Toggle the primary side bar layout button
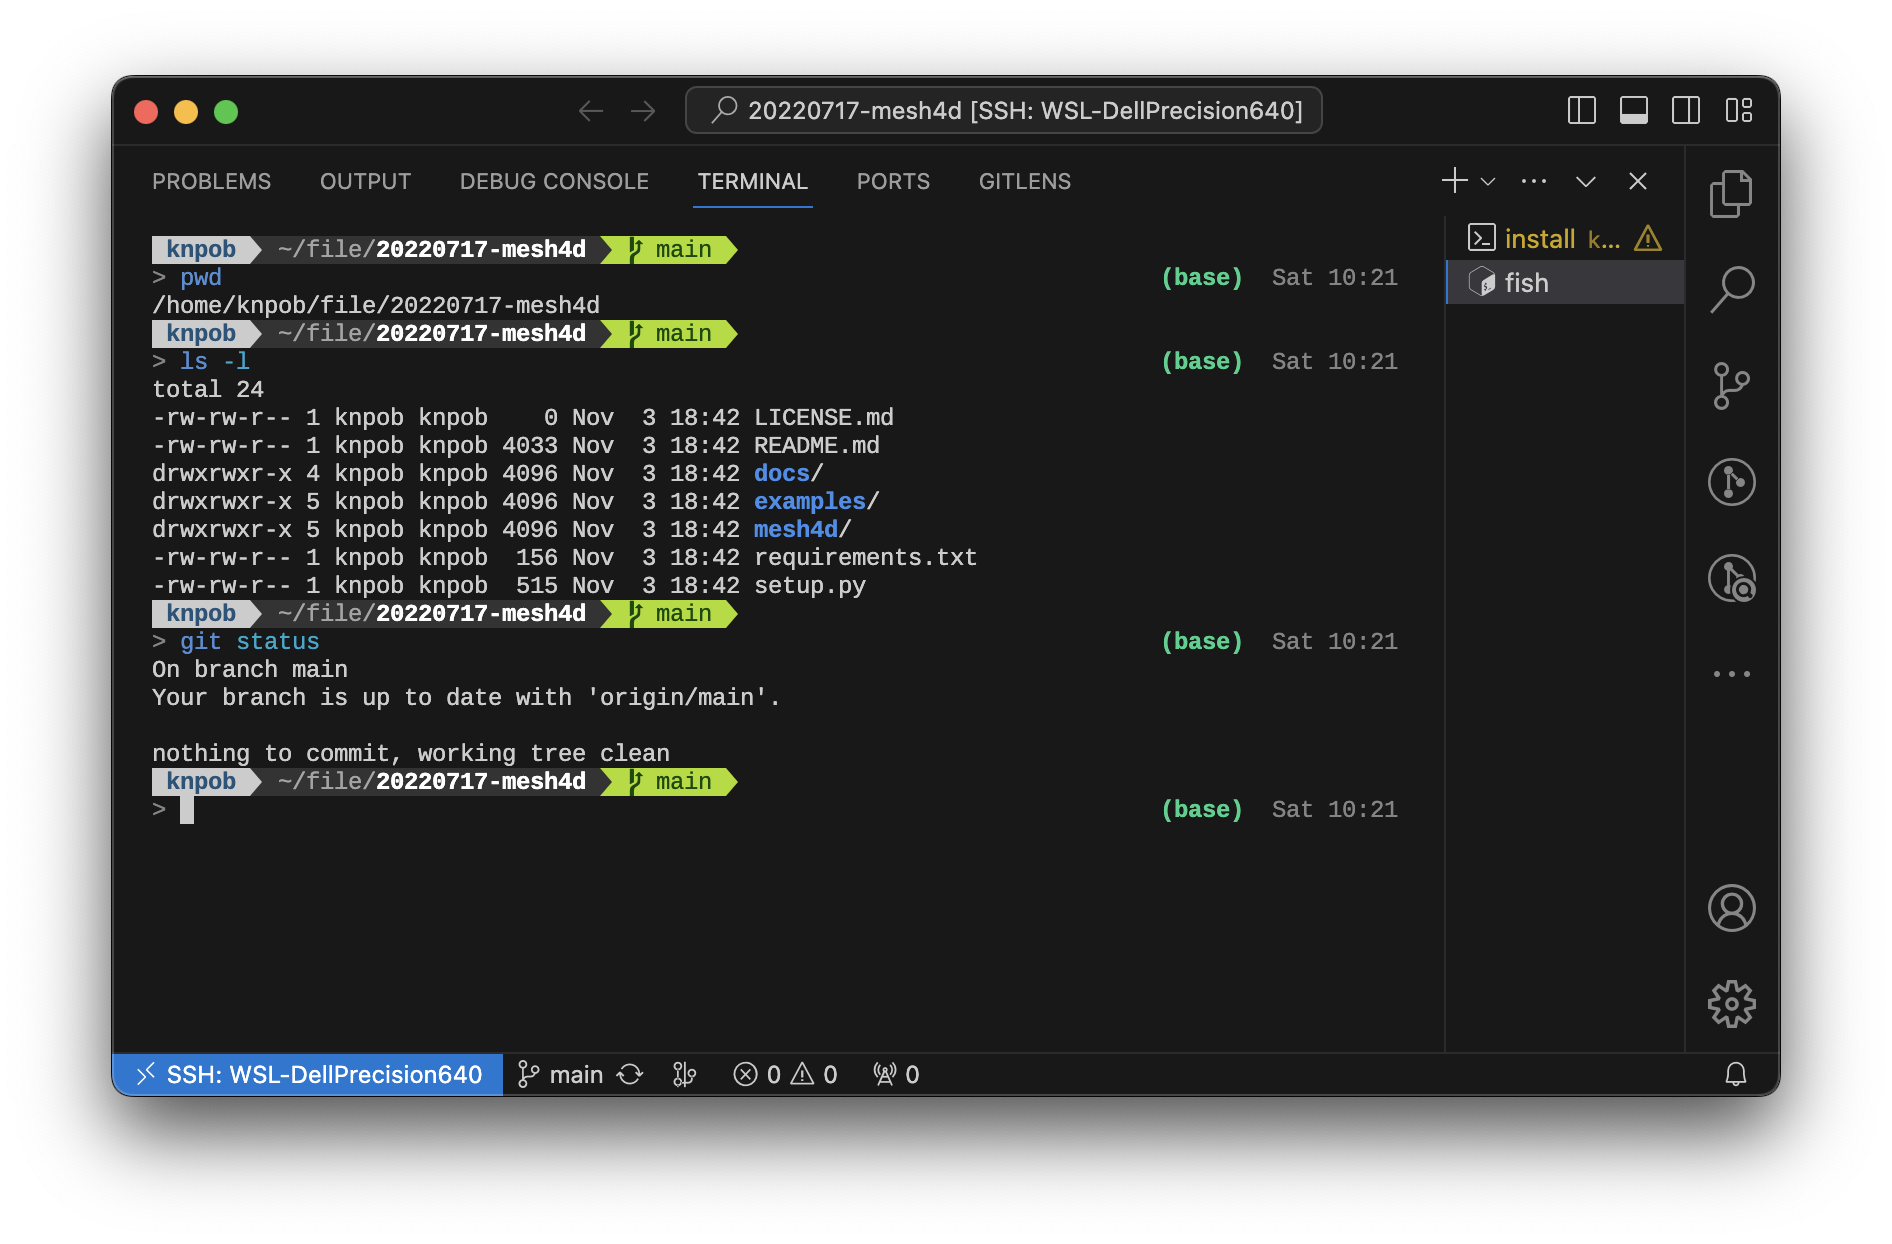The image size is (1892, 1244). tap(1581, 110)
